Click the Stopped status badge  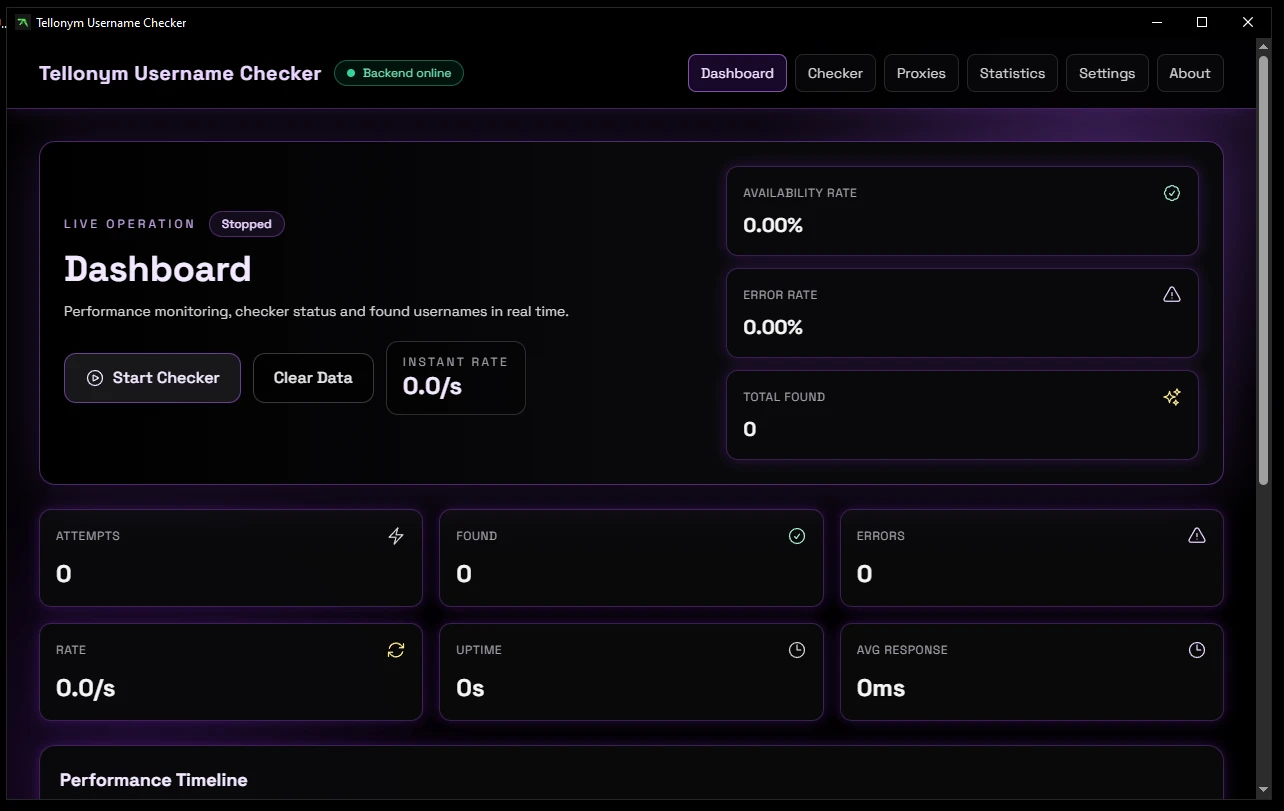click(x=247, y=224)
